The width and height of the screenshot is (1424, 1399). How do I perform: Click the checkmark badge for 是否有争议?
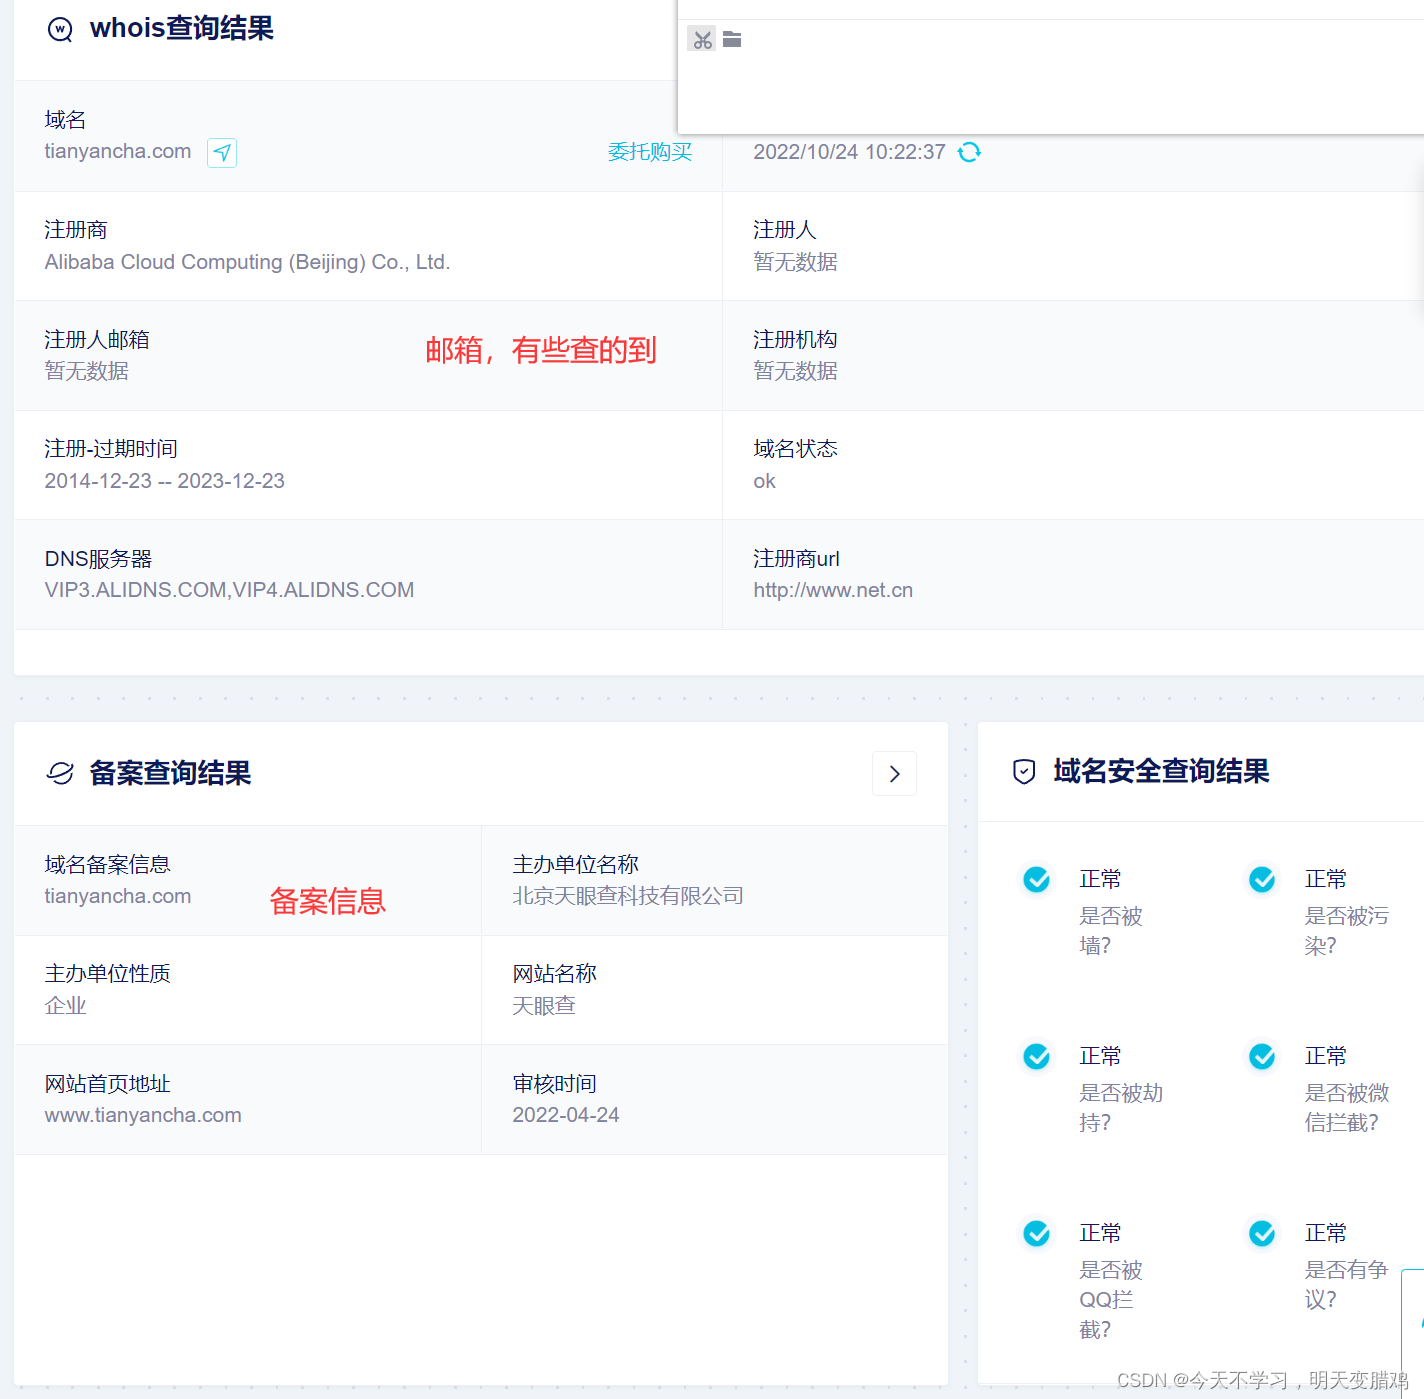pyautogui.click(x=1261, y=1233)
